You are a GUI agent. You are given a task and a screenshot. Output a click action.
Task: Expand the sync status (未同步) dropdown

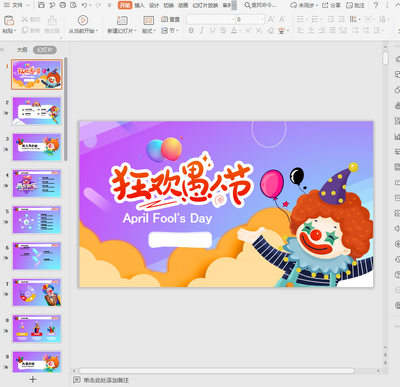pos(316,5)
